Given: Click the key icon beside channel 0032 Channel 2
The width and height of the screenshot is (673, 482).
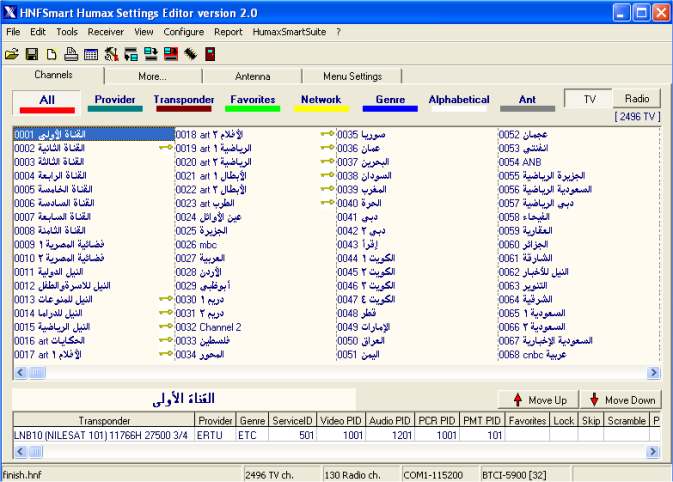Looking at the screenshot, I should click(x=166, y=326).
